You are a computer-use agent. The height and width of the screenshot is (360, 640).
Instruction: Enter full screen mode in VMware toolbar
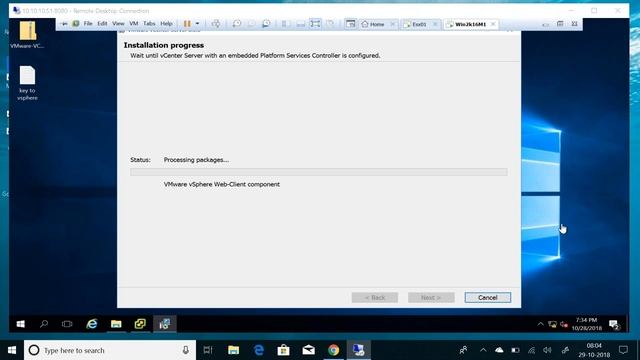click(x=315, y=24)
